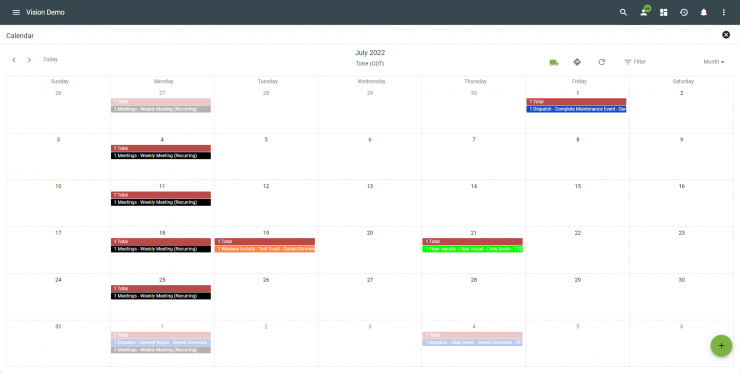The height and width of the screenshot is (373, 740).
Task: Open the dashboard layout icon
Action: click(664, 12)
